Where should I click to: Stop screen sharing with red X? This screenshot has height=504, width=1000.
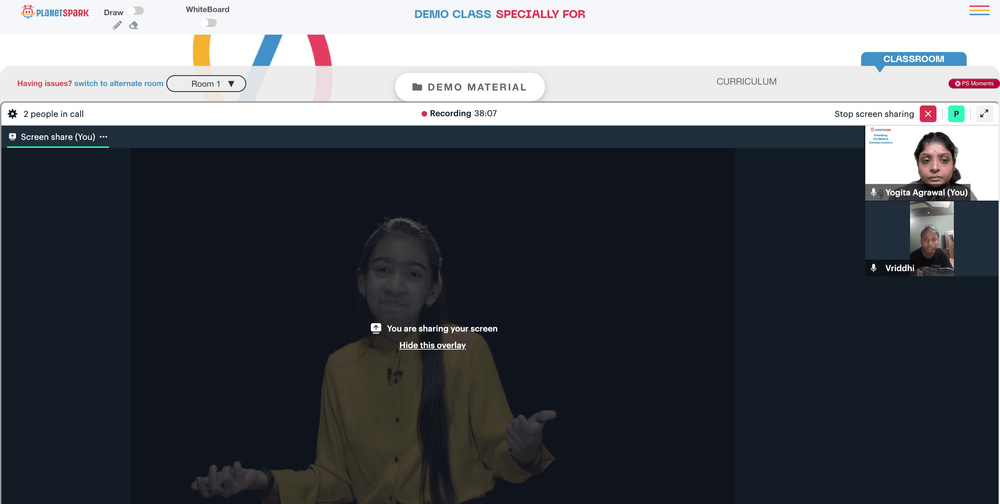click(928, 114)
